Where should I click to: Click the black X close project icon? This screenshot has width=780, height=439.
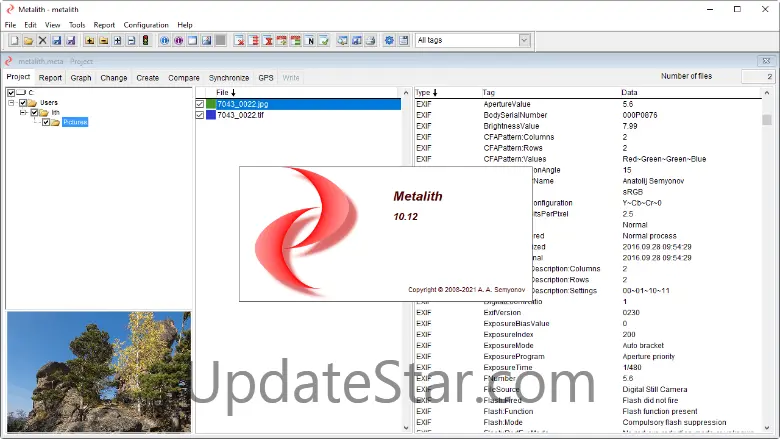42,40
